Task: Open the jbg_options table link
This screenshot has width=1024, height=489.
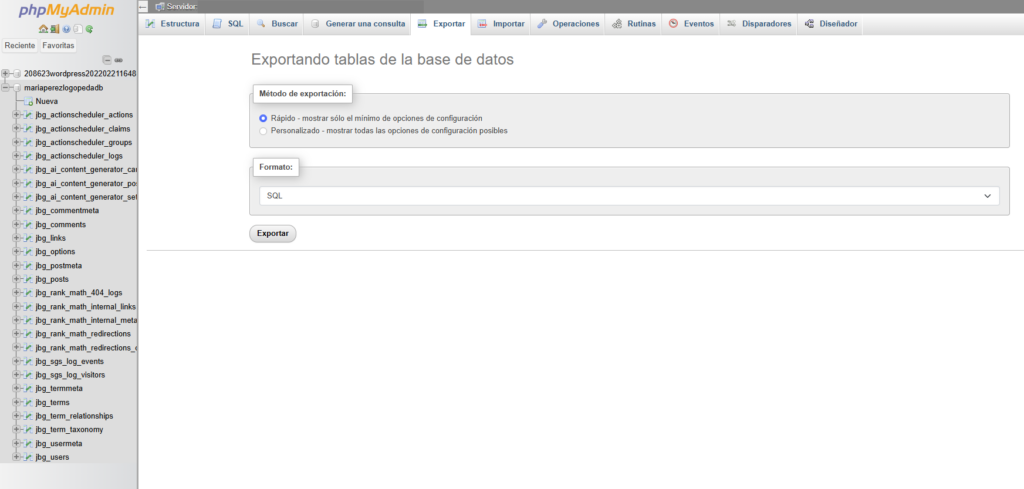Action: tap(55, 251)
